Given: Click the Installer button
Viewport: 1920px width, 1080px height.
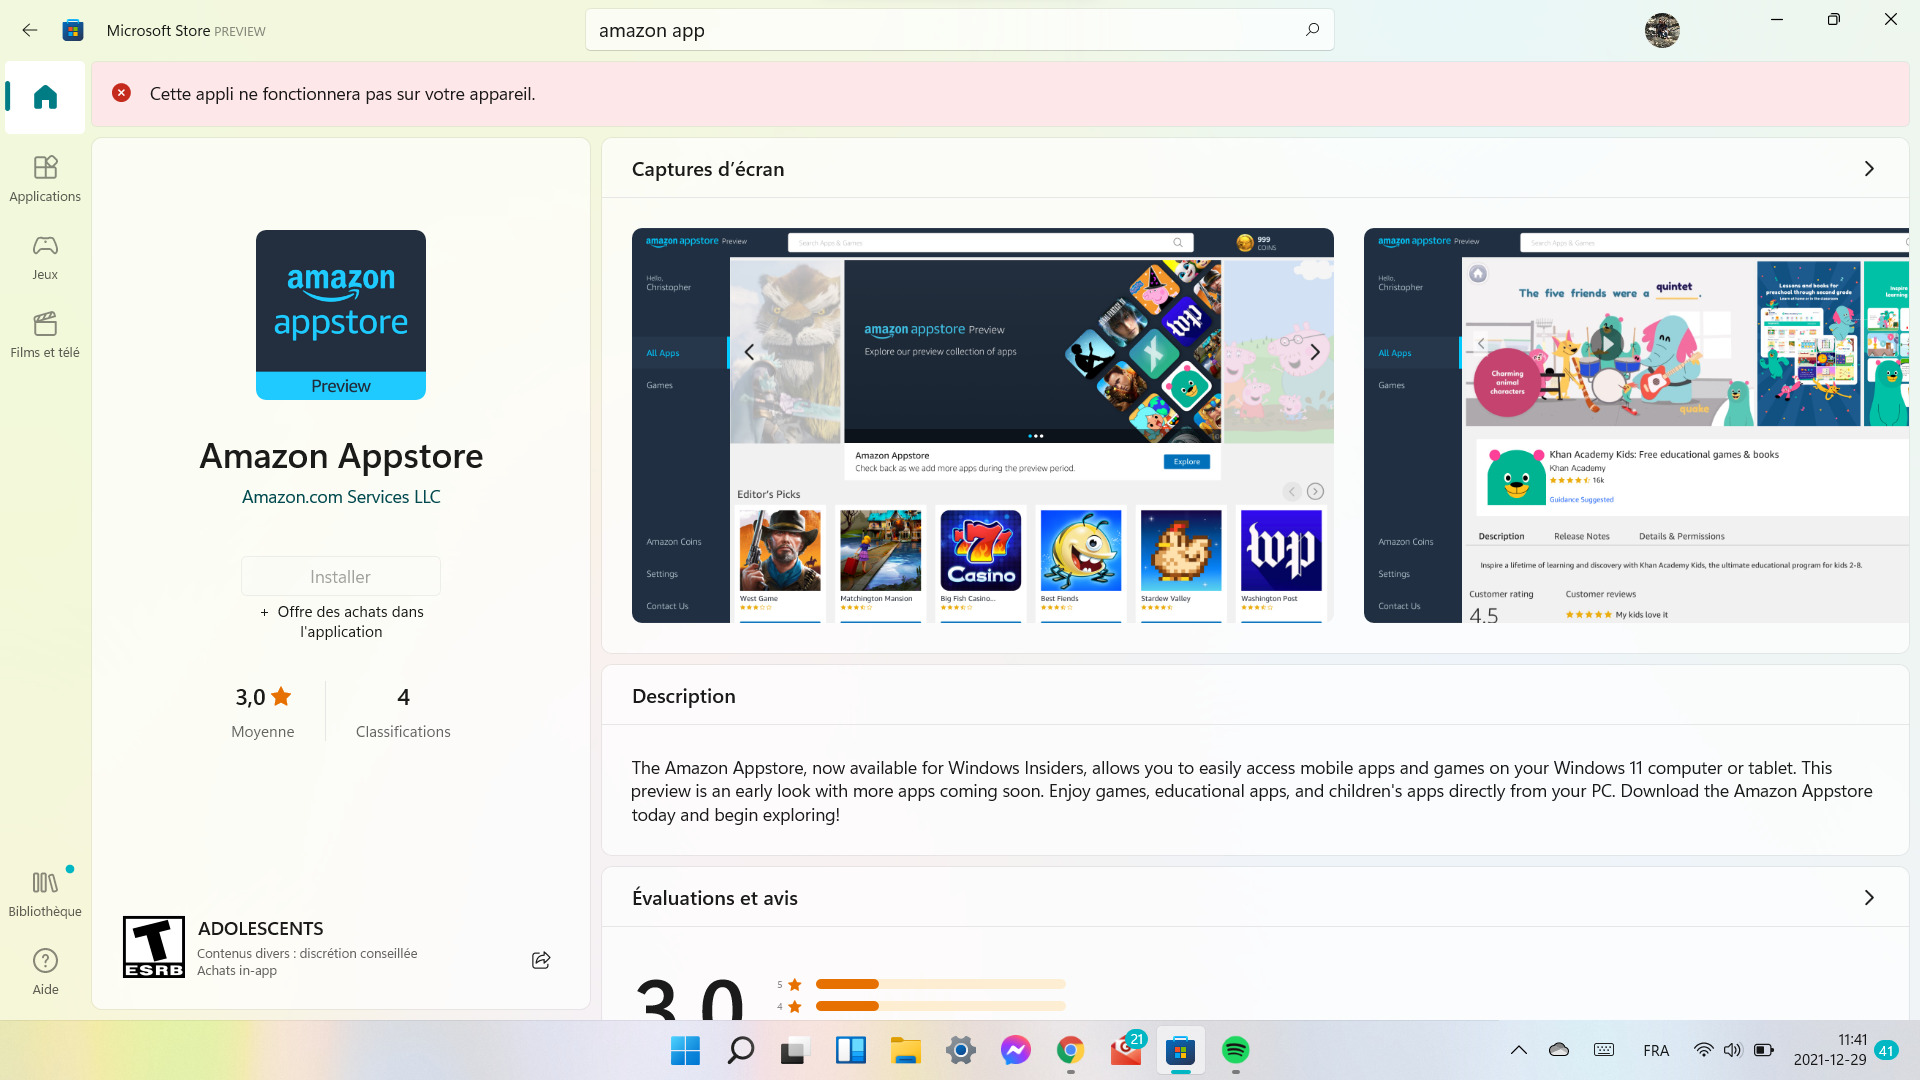Looking at the screenshot, I should pyautogui.click(x=341, y=577).
